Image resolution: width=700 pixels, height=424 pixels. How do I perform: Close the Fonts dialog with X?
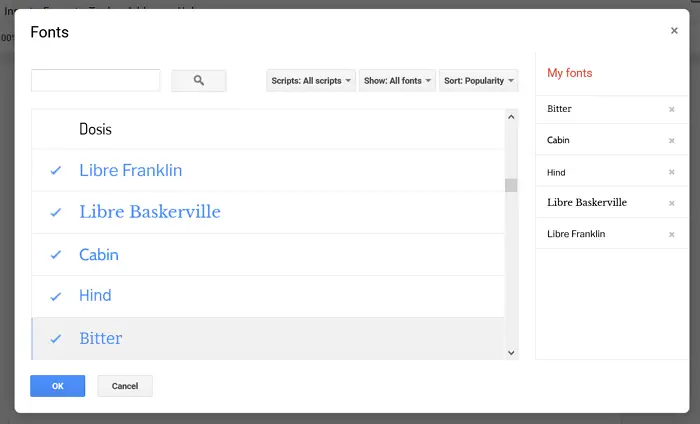tap(674, 30)
